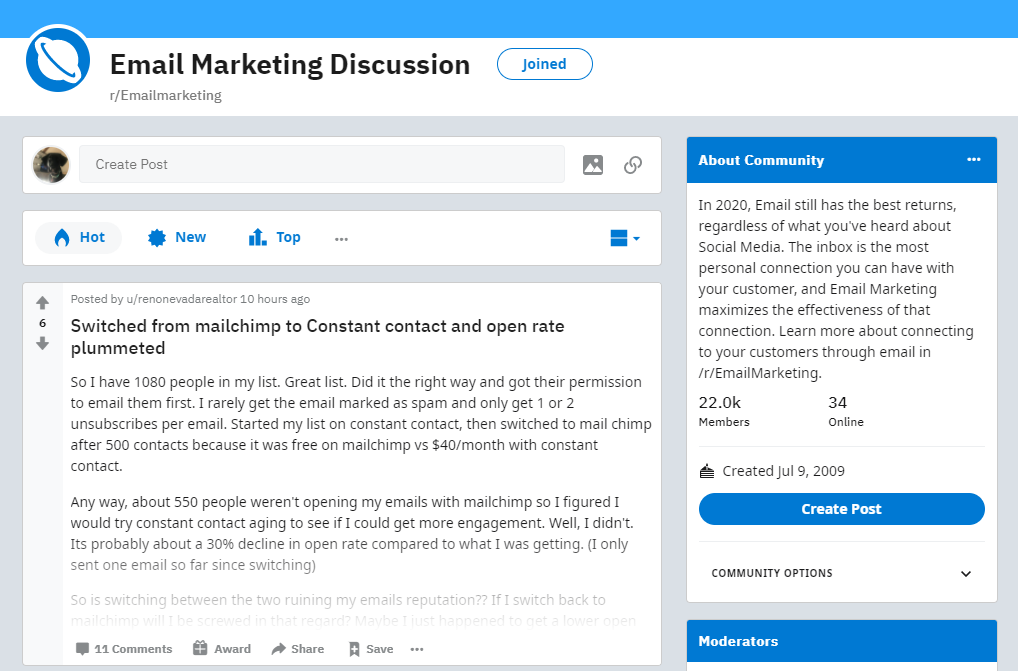The height and width of the screenshot is (671, 1018).
Task: Click the r/Emailmarketing subreddit name
Action: 166,95
